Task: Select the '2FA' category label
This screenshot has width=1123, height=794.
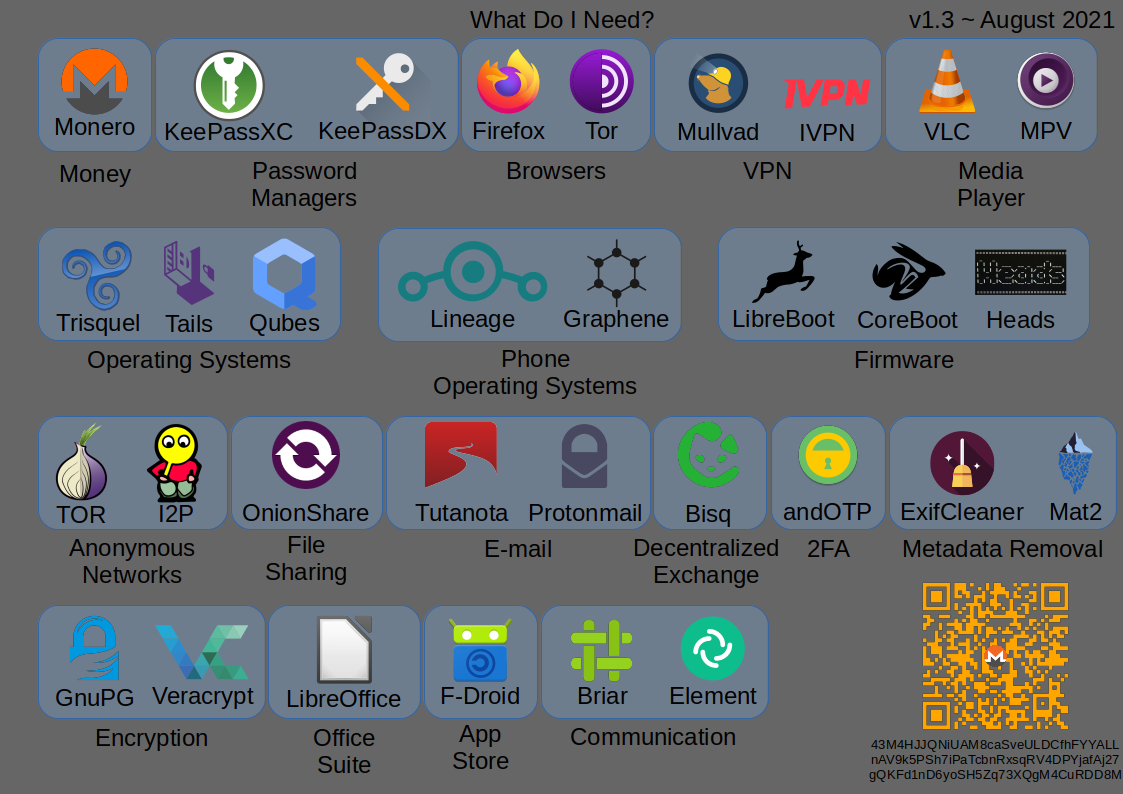Action: coord(829,549)
